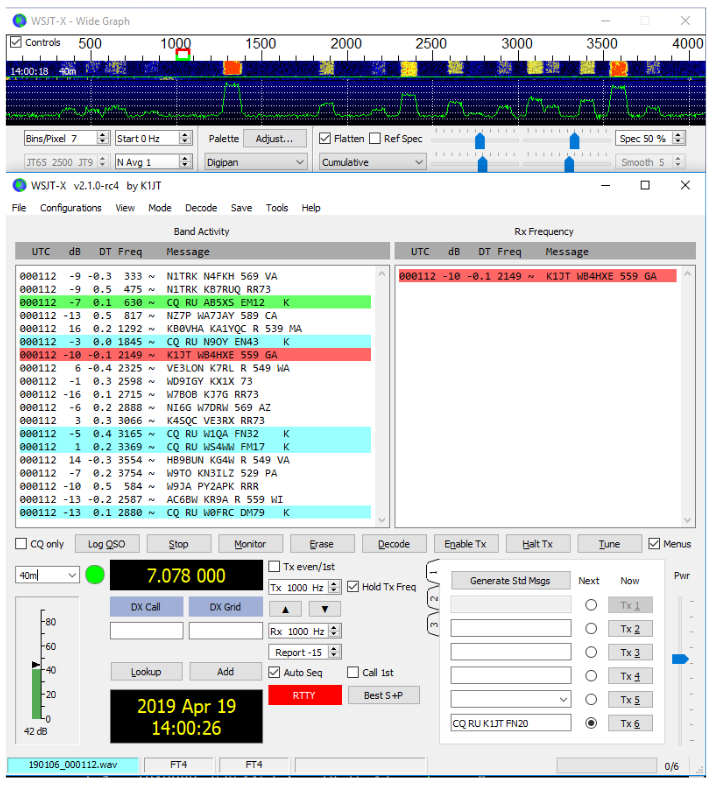Enable the Call 1st checkbox

pos(353,672)
